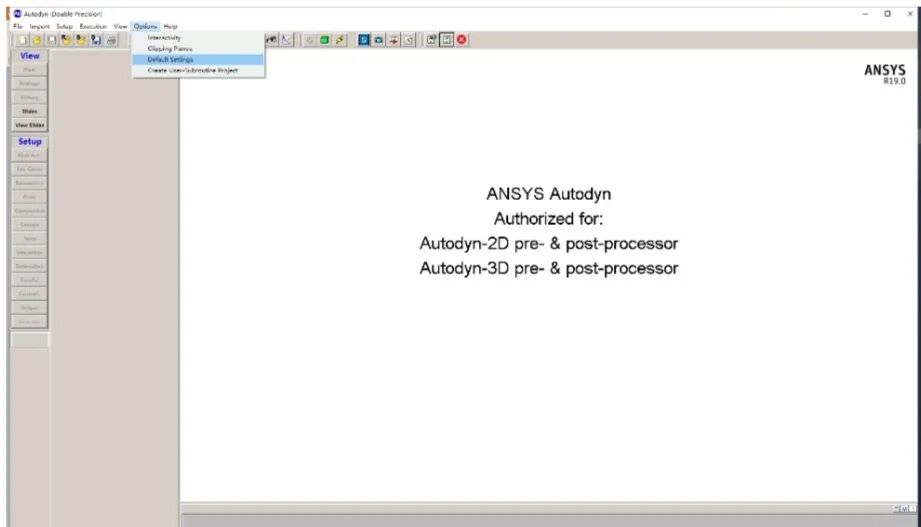Click the first folder-with-arrow toolbar icon
This screenshot has height=527, width=921.
pyautogui.click(x=66, y=40)
